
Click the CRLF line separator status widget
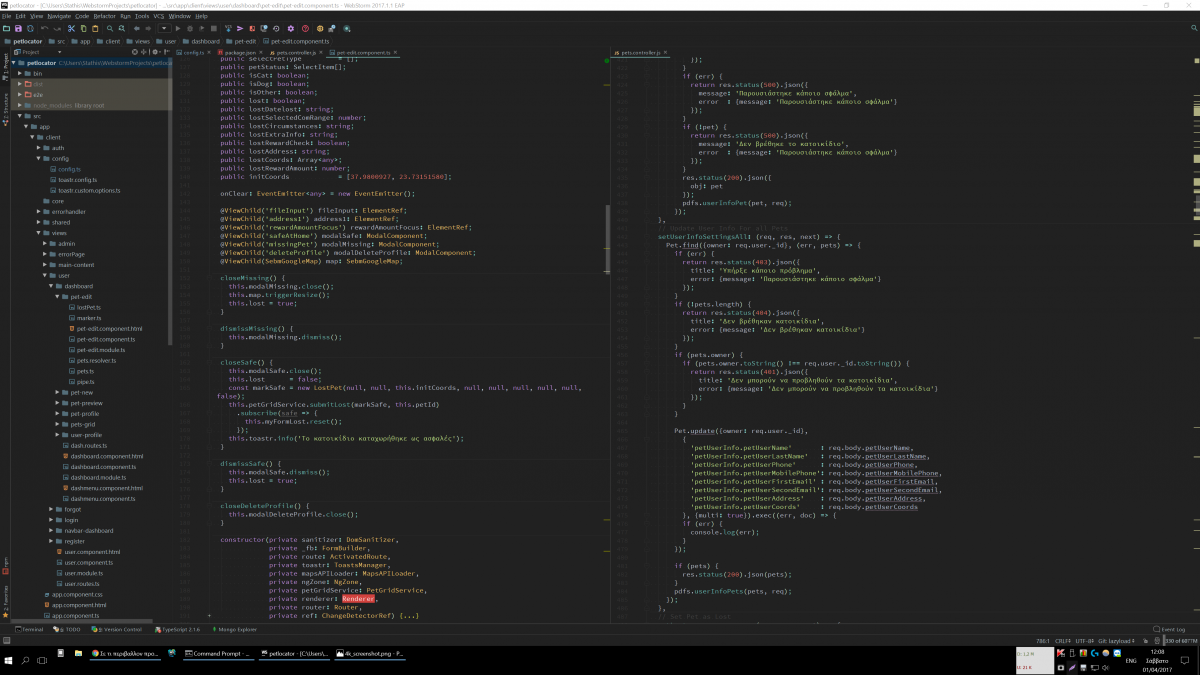(x=1061, y=640)
